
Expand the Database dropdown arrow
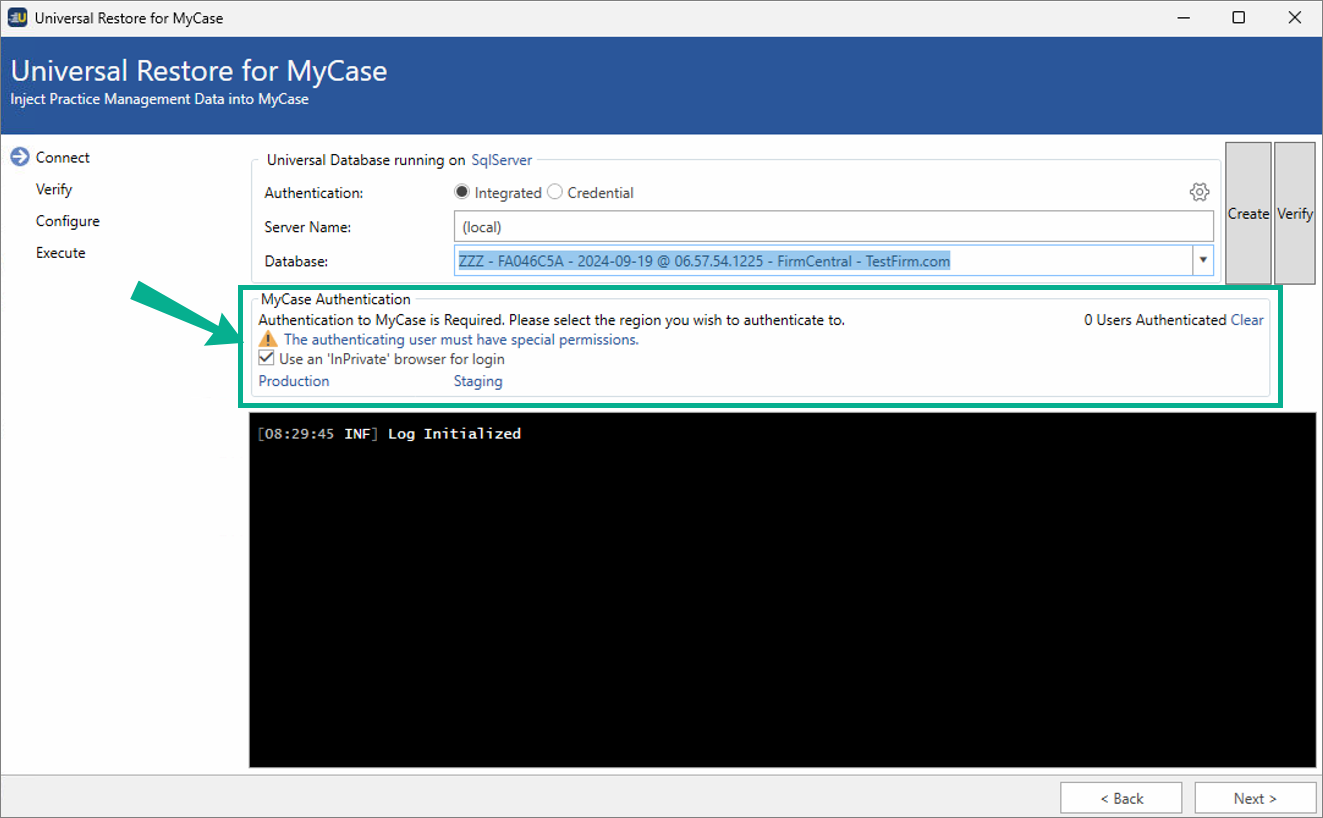(1201, 261)
